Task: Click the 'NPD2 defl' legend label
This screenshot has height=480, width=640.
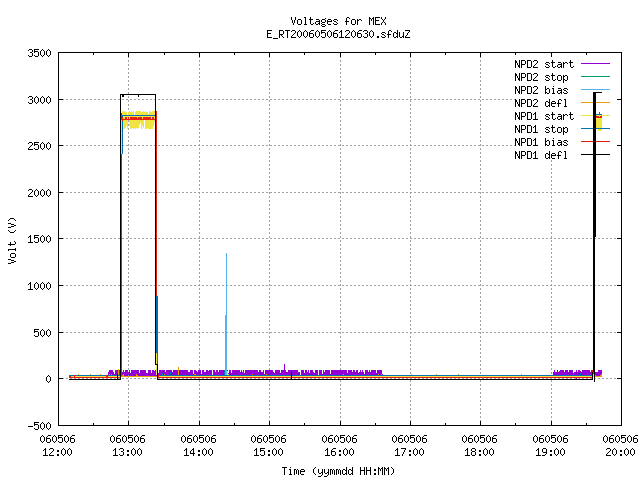Action: coord(541,103)
